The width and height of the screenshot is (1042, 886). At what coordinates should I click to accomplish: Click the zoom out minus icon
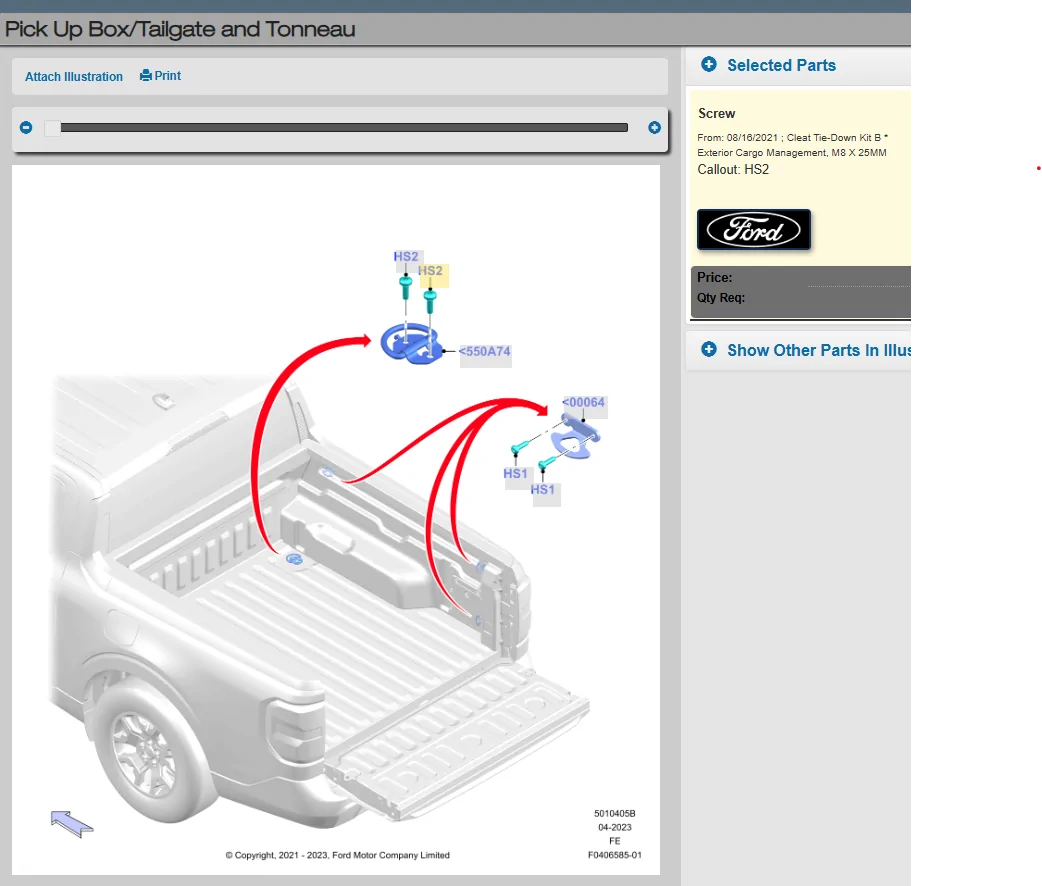[26, 127]
